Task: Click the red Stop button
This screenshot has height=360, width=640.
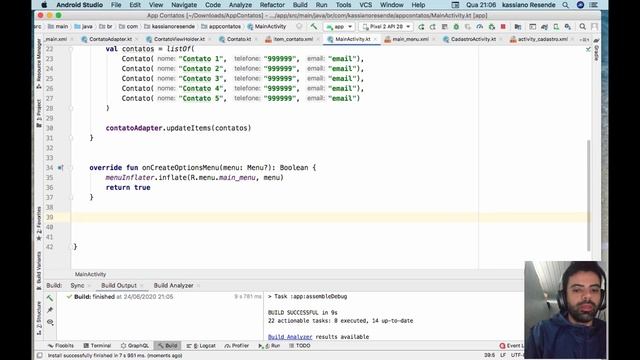Action: [503, 27]
